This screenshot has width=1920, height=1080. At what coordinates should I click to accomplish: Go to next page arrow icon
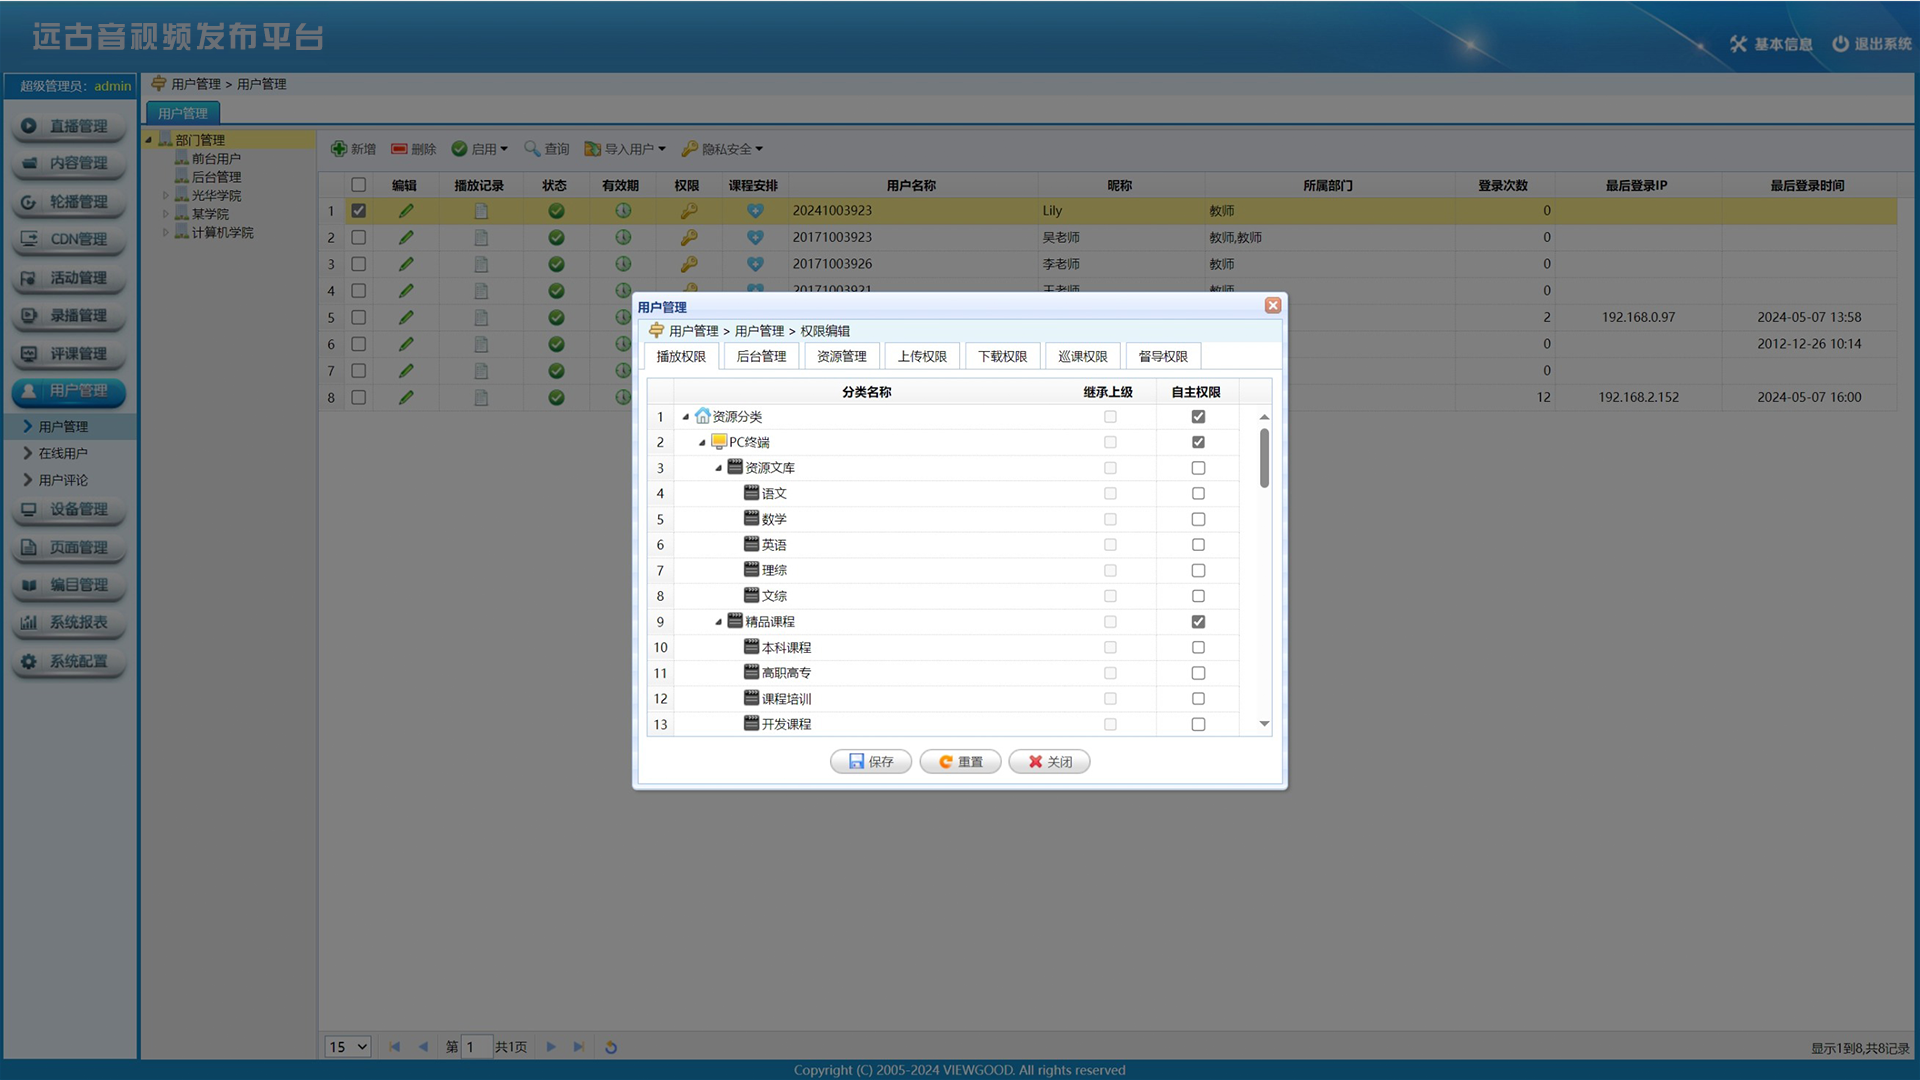(551, 1047)
